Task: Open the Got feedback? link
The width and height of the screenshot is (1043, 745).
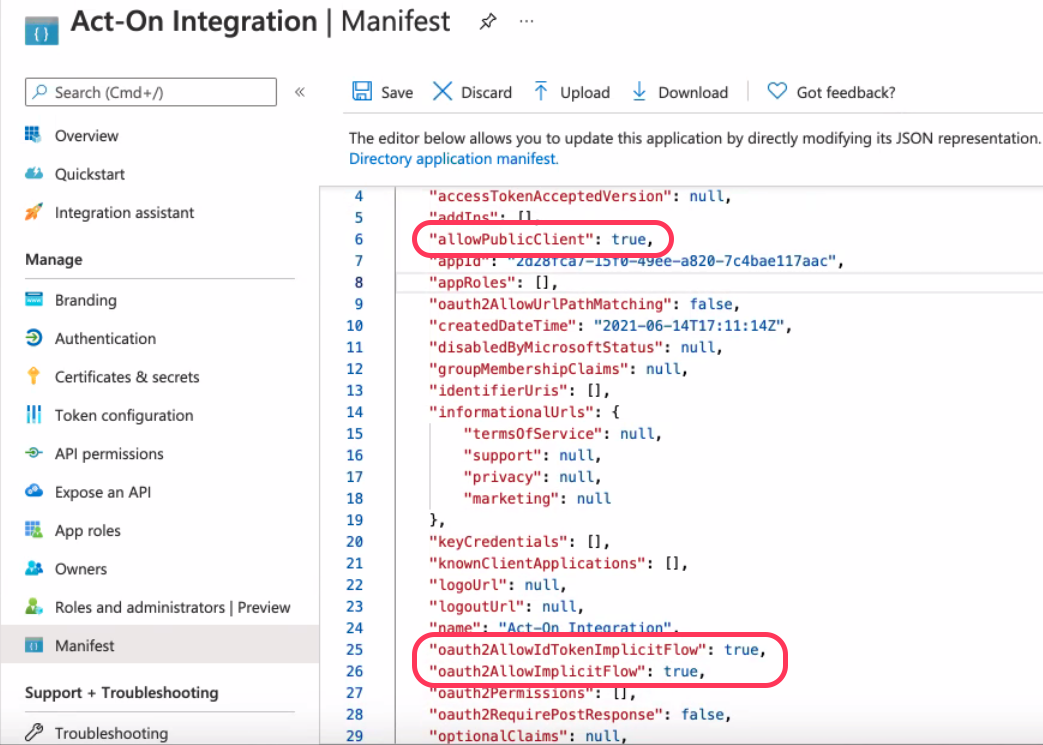Action: [845, 92]
